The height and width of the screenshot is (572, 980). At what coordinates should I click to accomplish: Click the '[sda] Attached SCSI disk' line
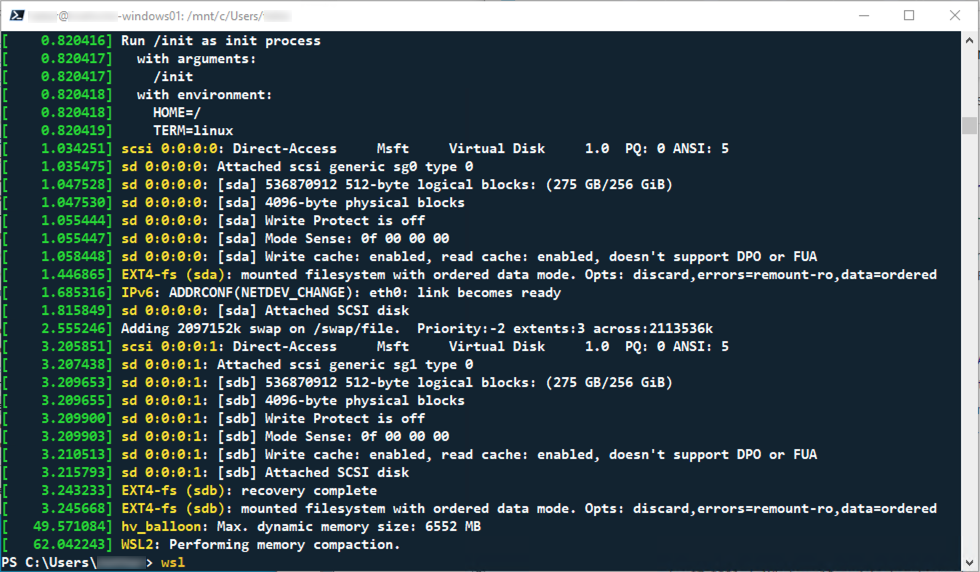point(265,311)
